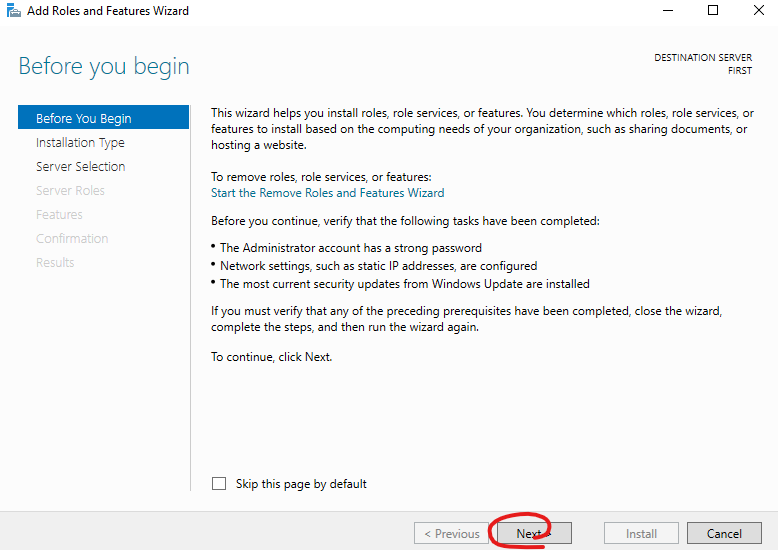
Task: Select Results step in sidebar
Action: (55, 262)
